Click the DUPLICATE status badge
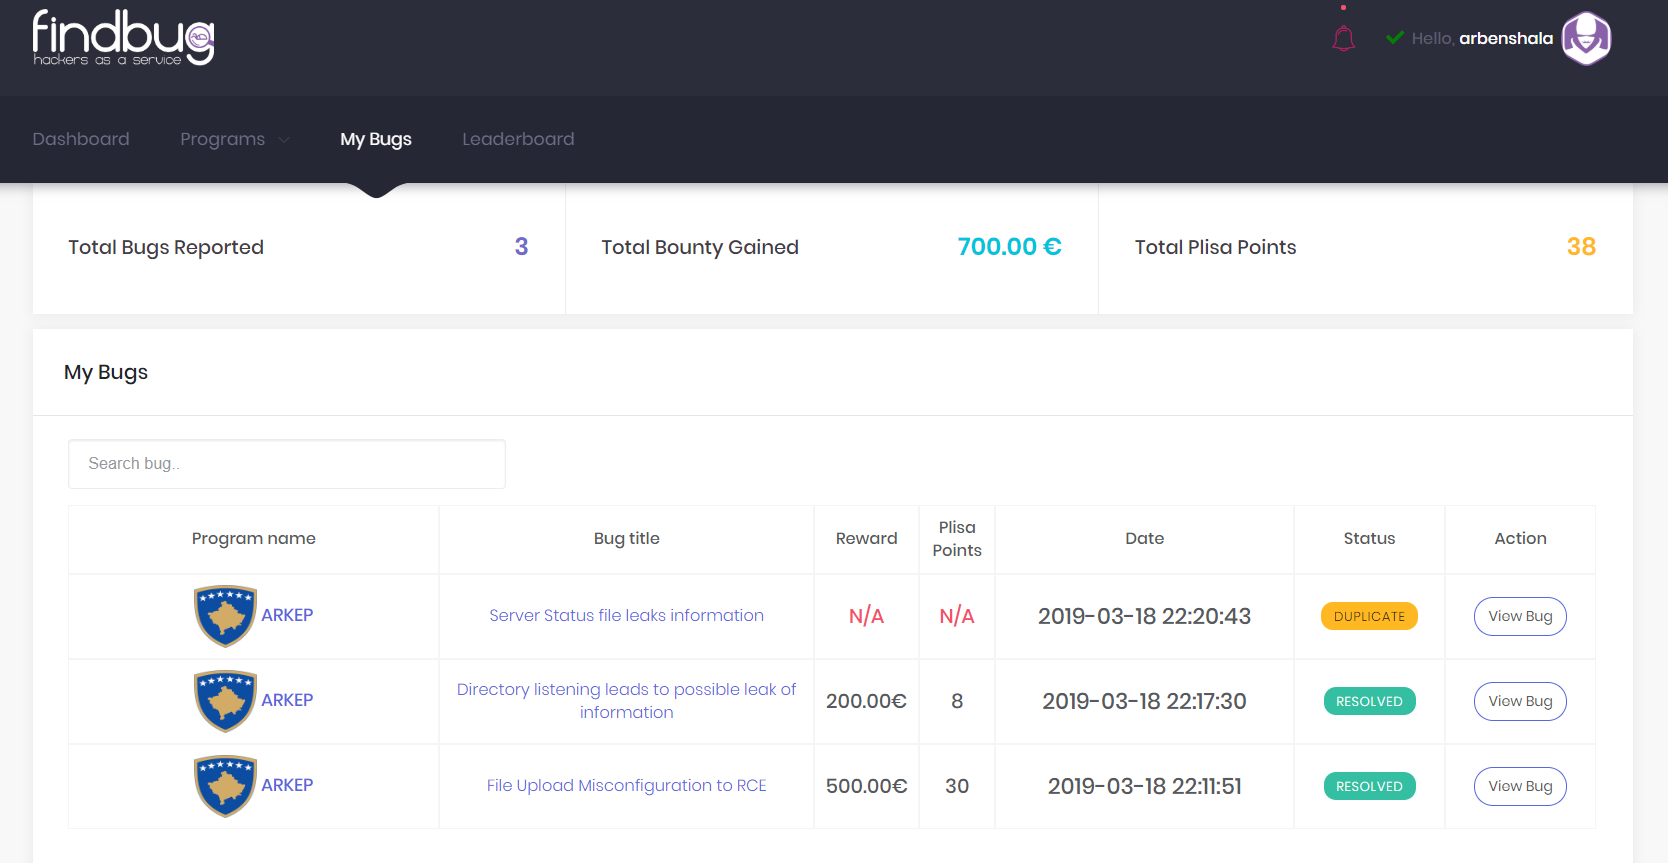 (x=1369, y=616)
